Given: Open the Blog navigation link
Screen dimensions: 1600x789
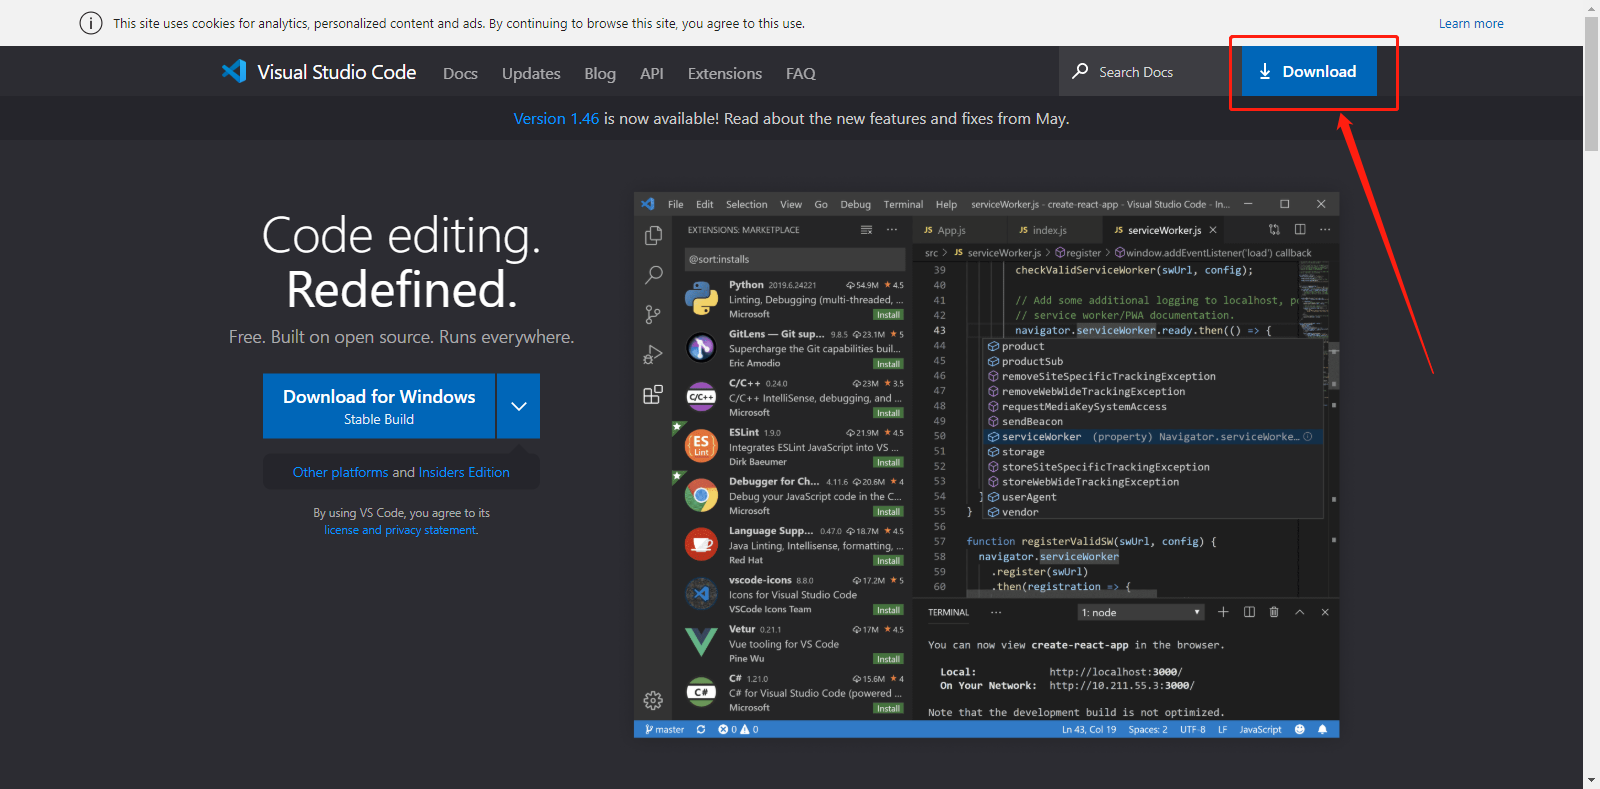Looking at the screenshot, I should coord(600,73).
